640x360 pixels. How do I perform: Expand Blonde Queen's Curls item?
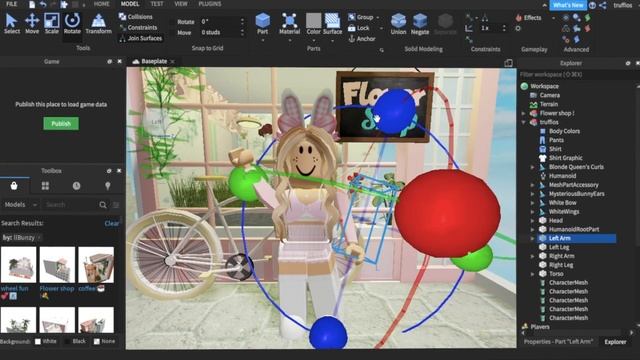point(532,167)
